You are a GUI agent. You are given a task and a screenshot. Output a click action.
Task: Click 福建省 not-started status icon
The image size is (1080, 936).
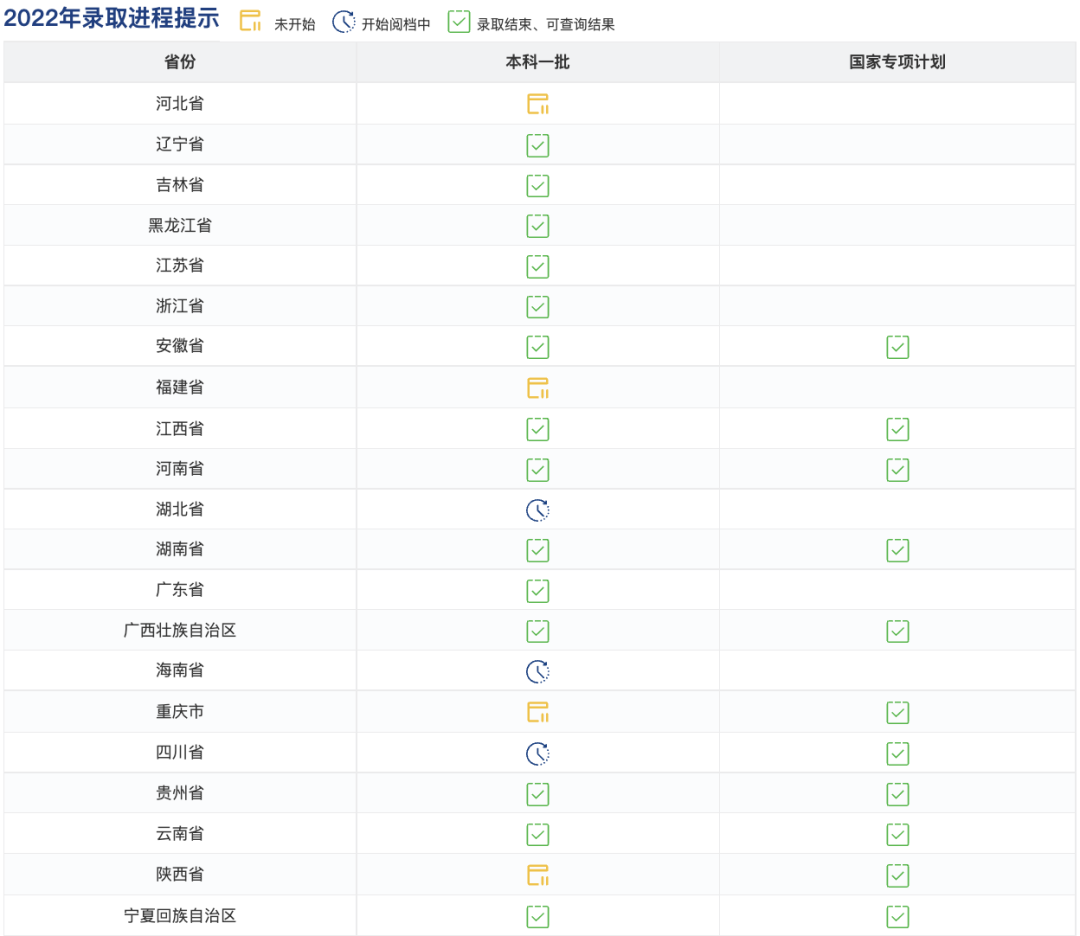click(538, 388)
